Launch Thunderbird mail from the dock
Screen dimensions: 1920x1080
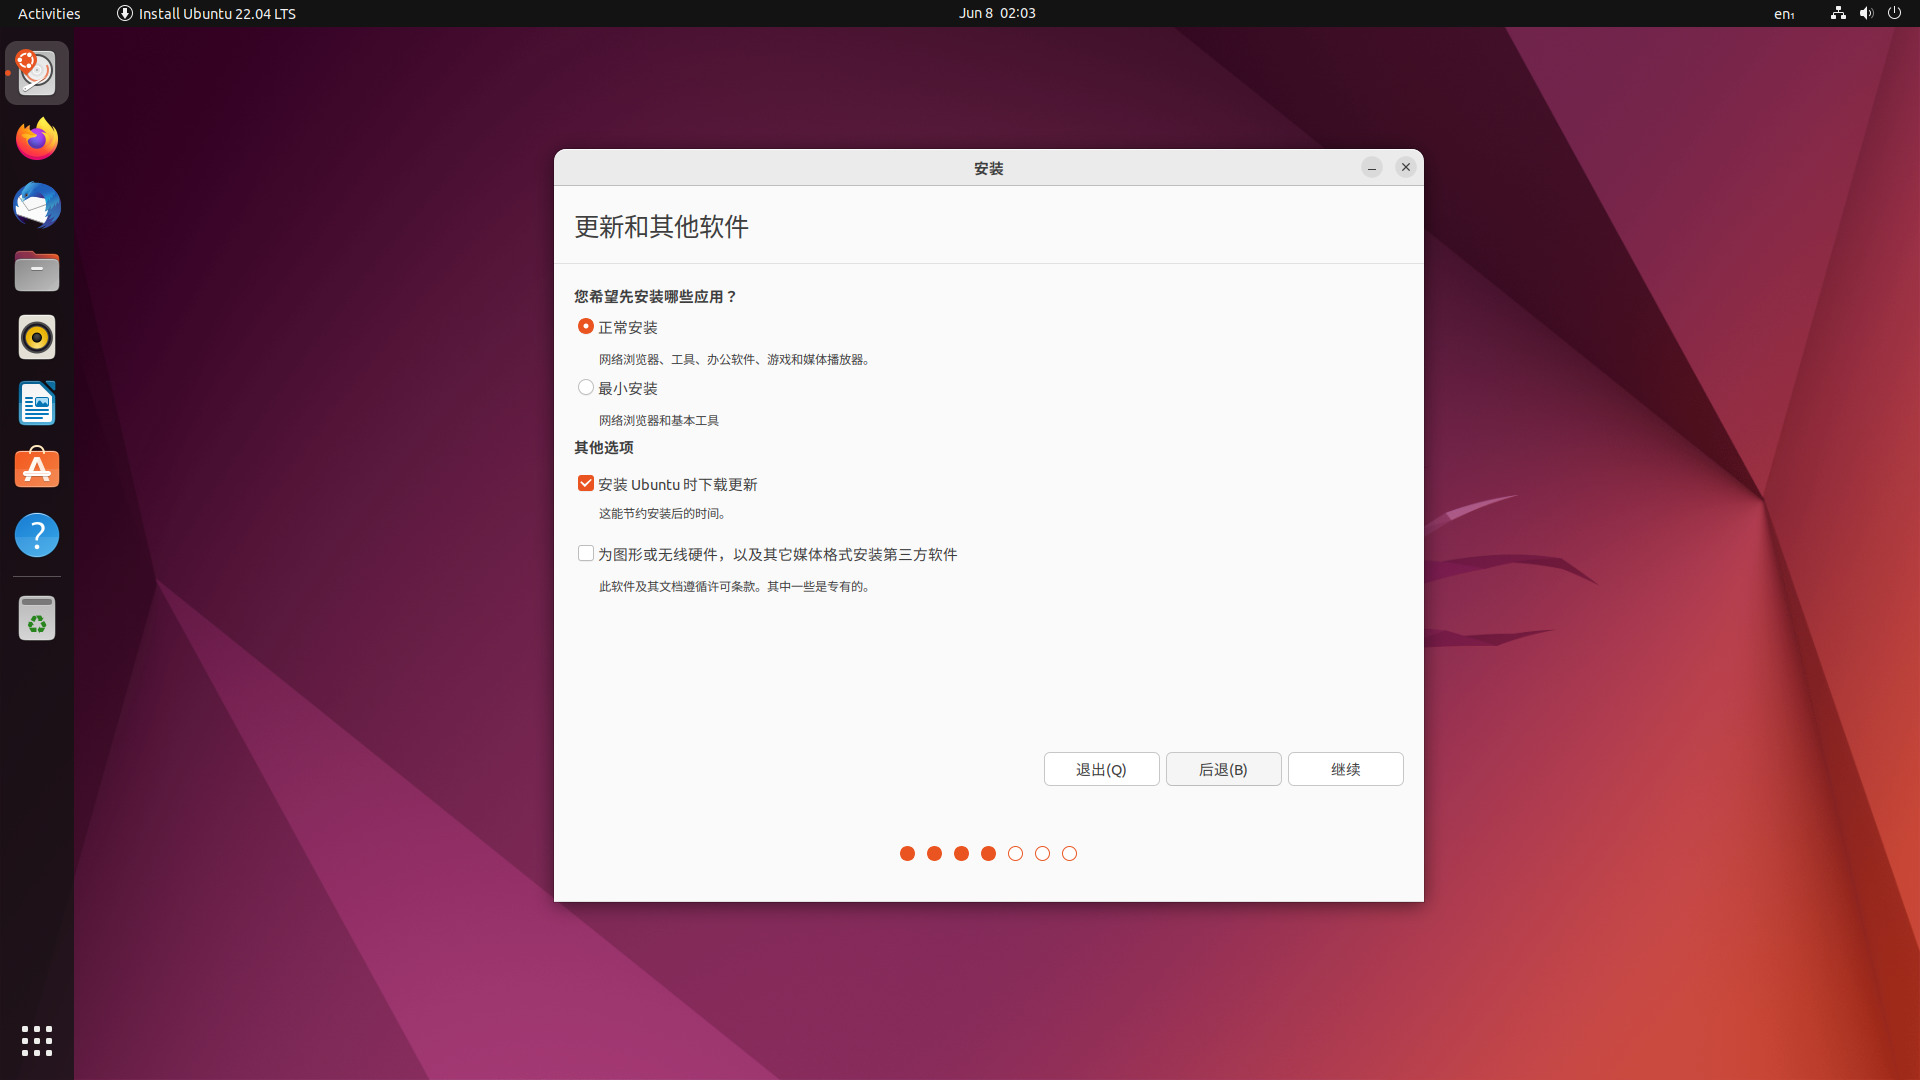(x=36, y=205)
